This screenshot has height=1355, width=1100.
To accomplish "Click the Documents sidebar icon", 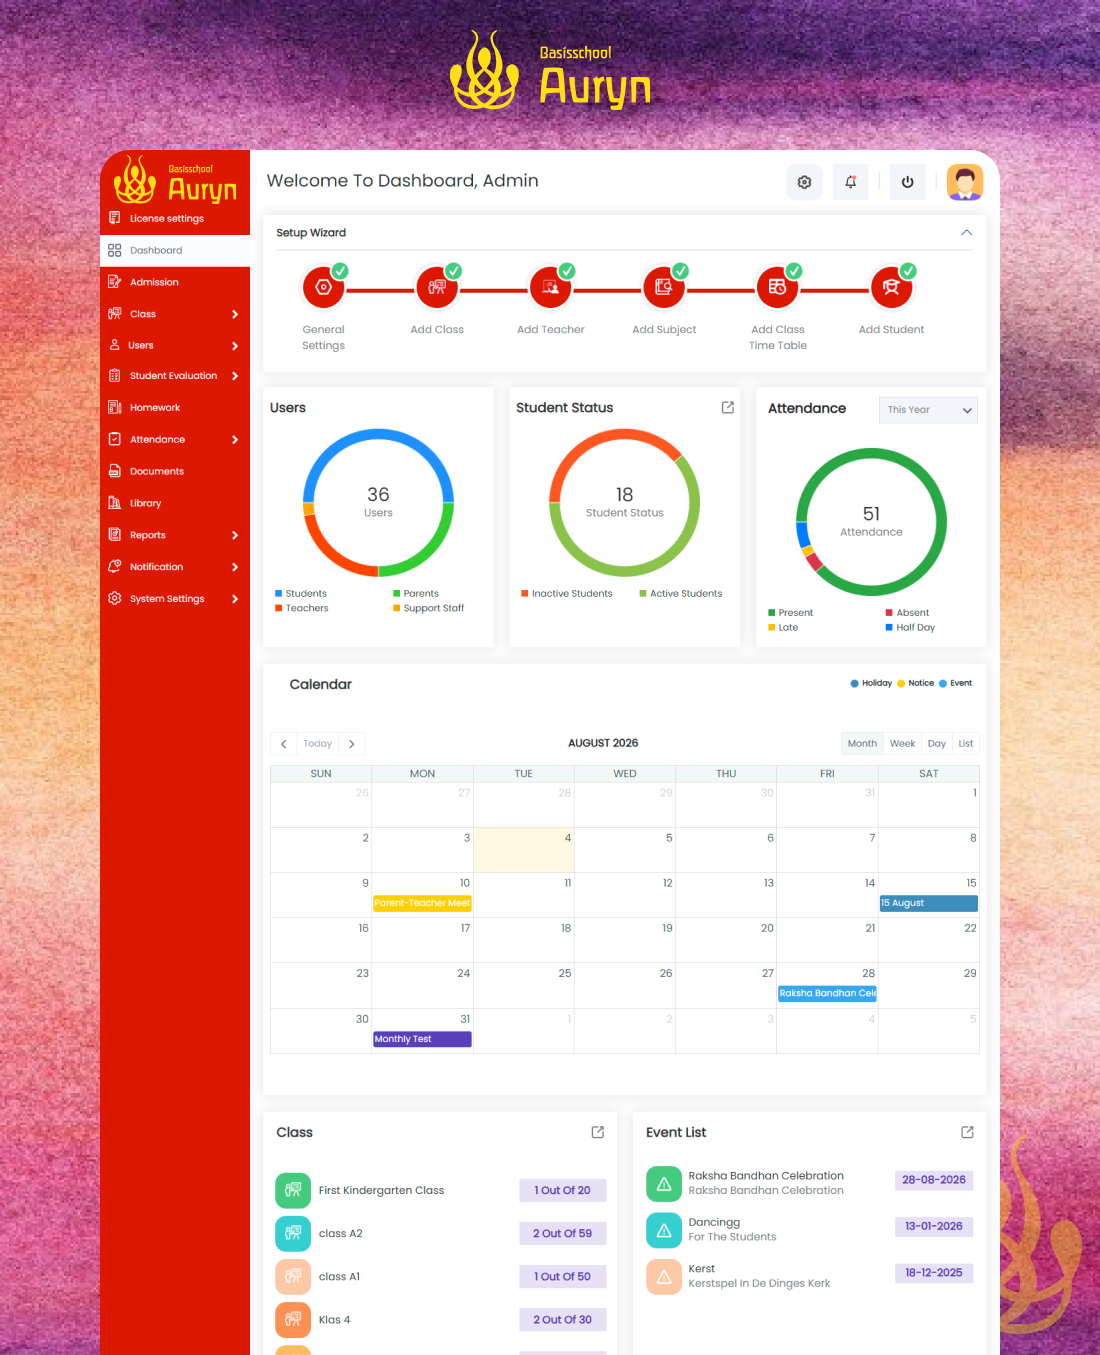I will 115,471.
